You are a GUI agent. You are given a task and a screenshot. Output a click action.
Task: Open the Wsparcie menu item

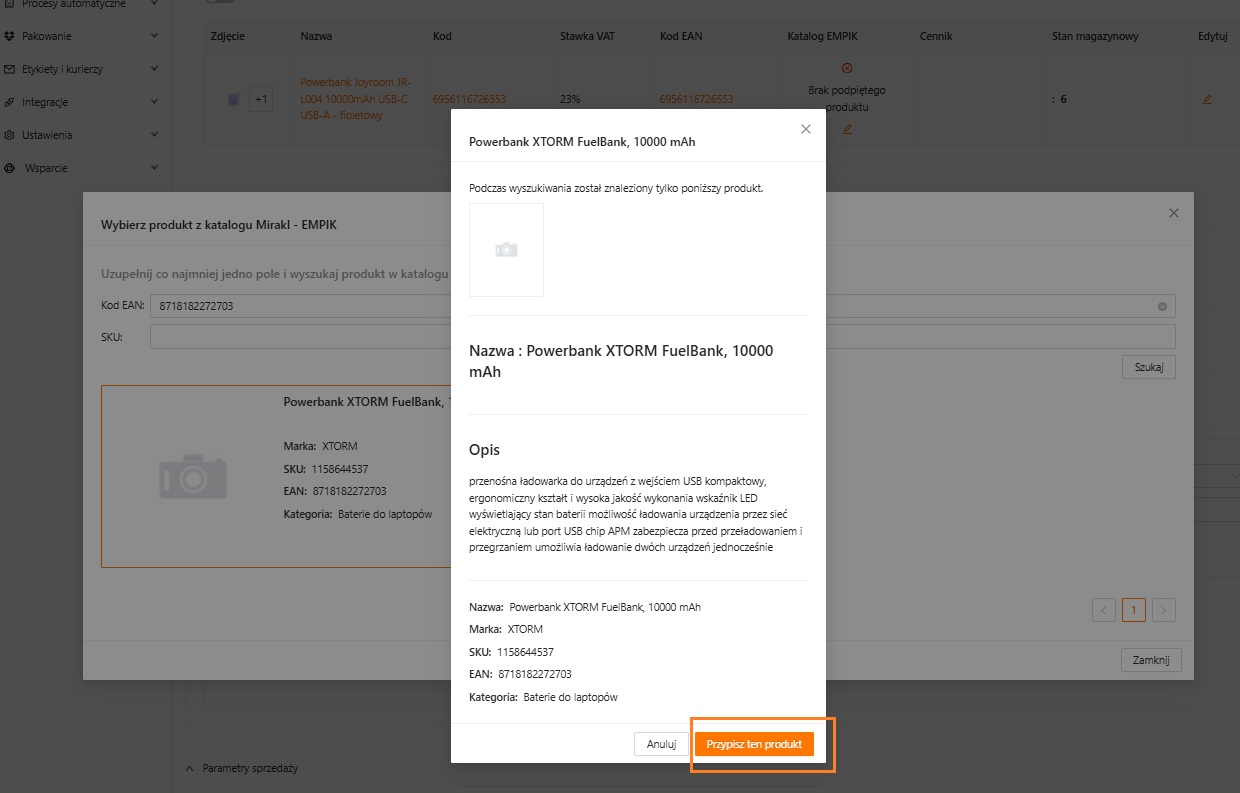click(x=47, y=168)
